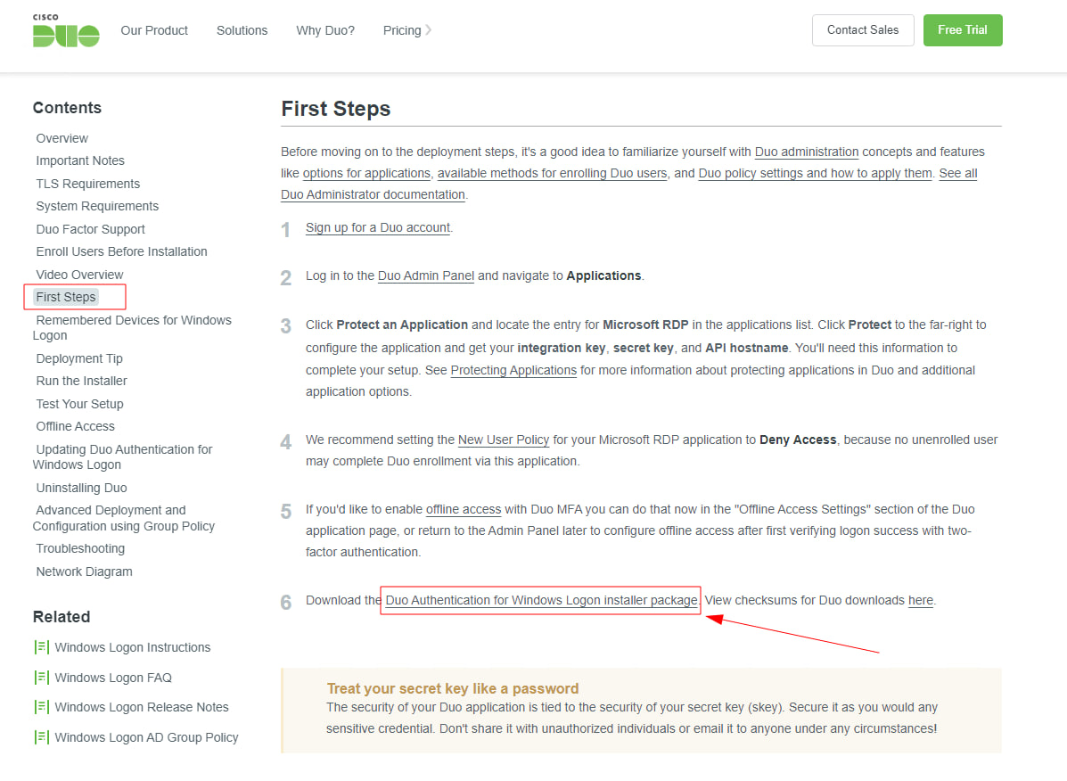Screen dimensions: 1067x781
Task: Click the Related sidebar heading
Action: click(61, 616)
